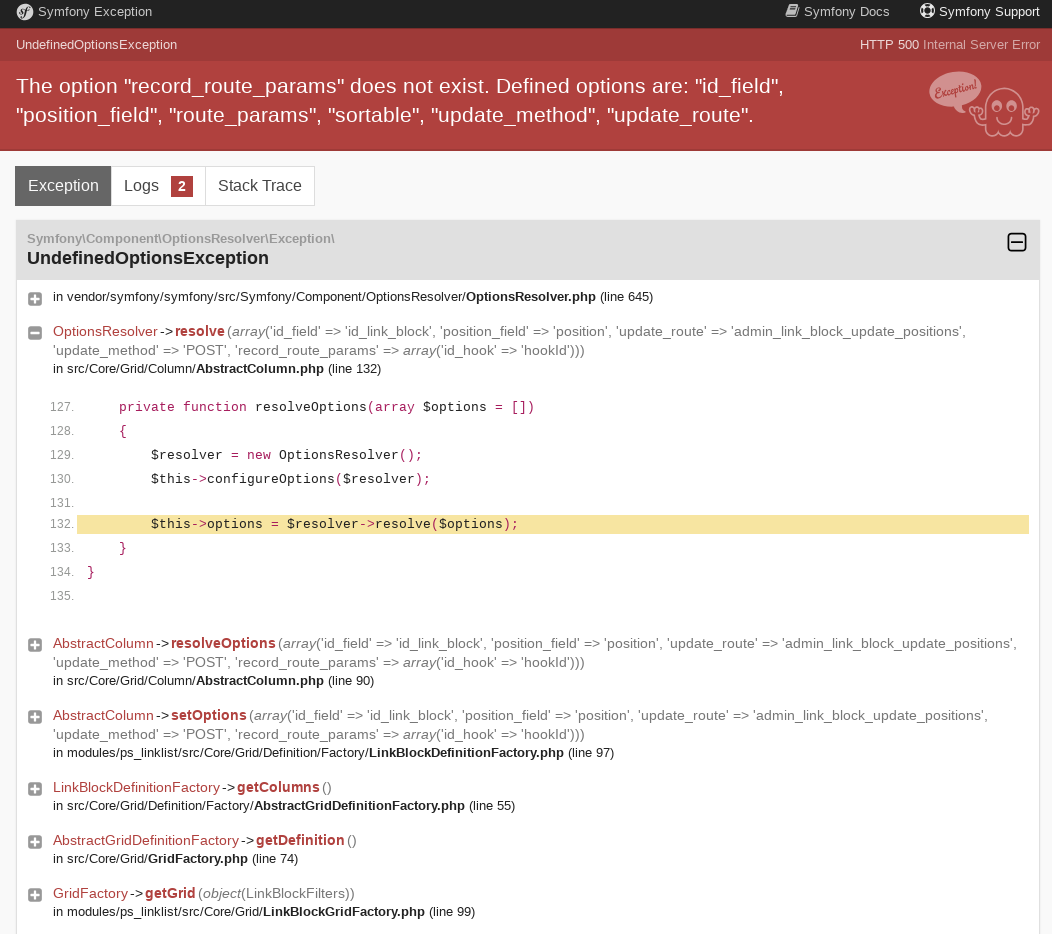Switch to the Stack Trace tab
The height and width of the screenshot is (934, 1052).
tap(260, 186)
